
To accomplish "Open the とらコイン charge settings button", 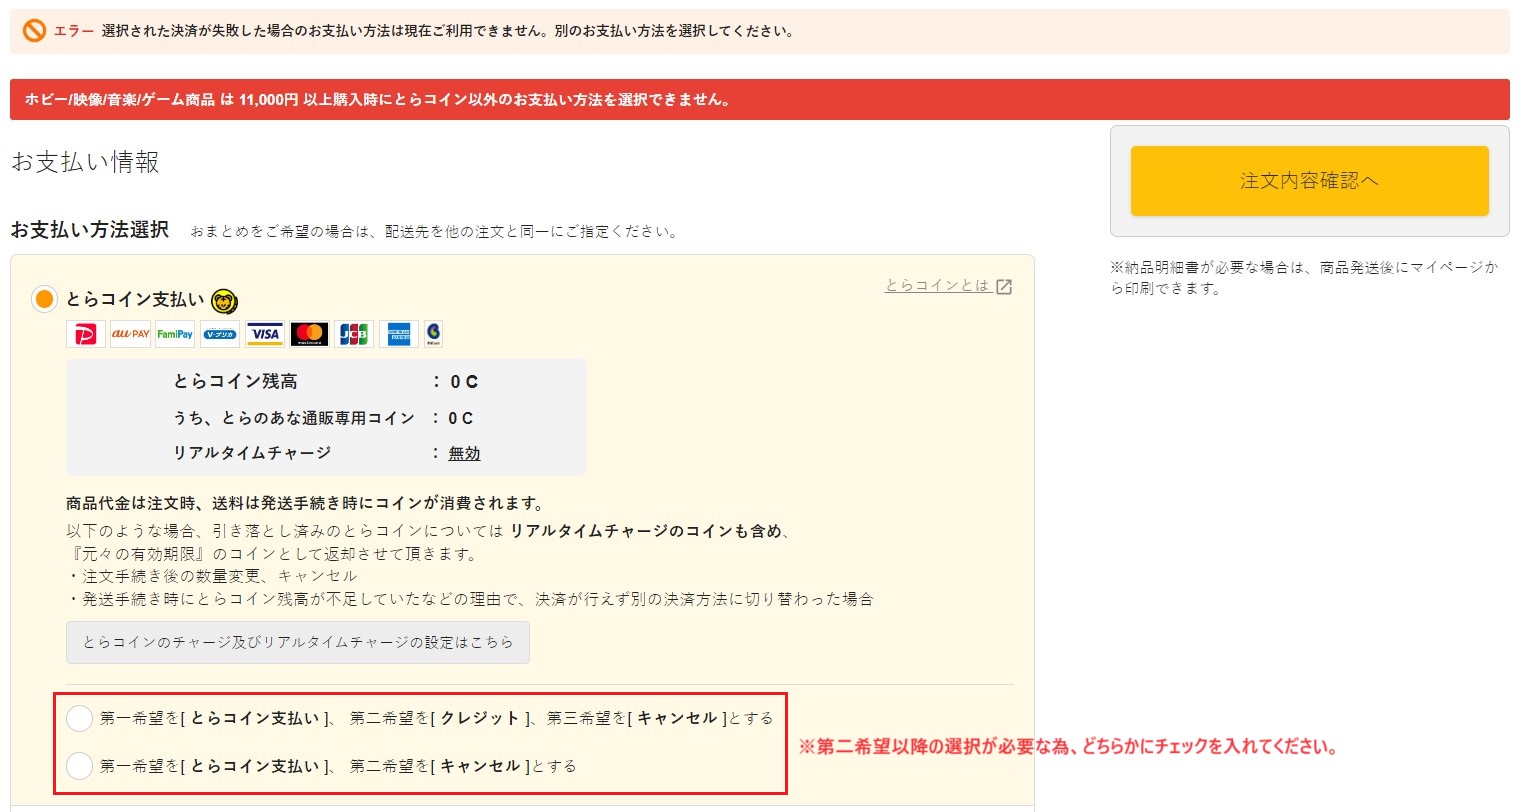I will (x=297, y=642).
